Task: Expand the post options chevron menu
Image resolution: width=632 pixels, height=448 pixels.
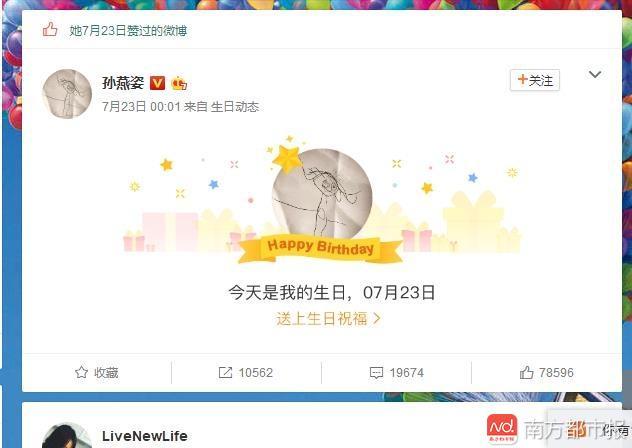Action: point(595,74)
